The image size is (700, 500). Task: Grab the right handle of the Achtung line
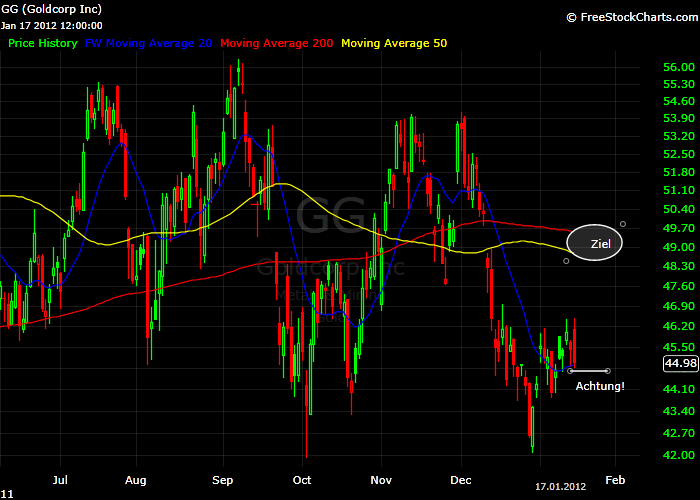pos(608,371)
